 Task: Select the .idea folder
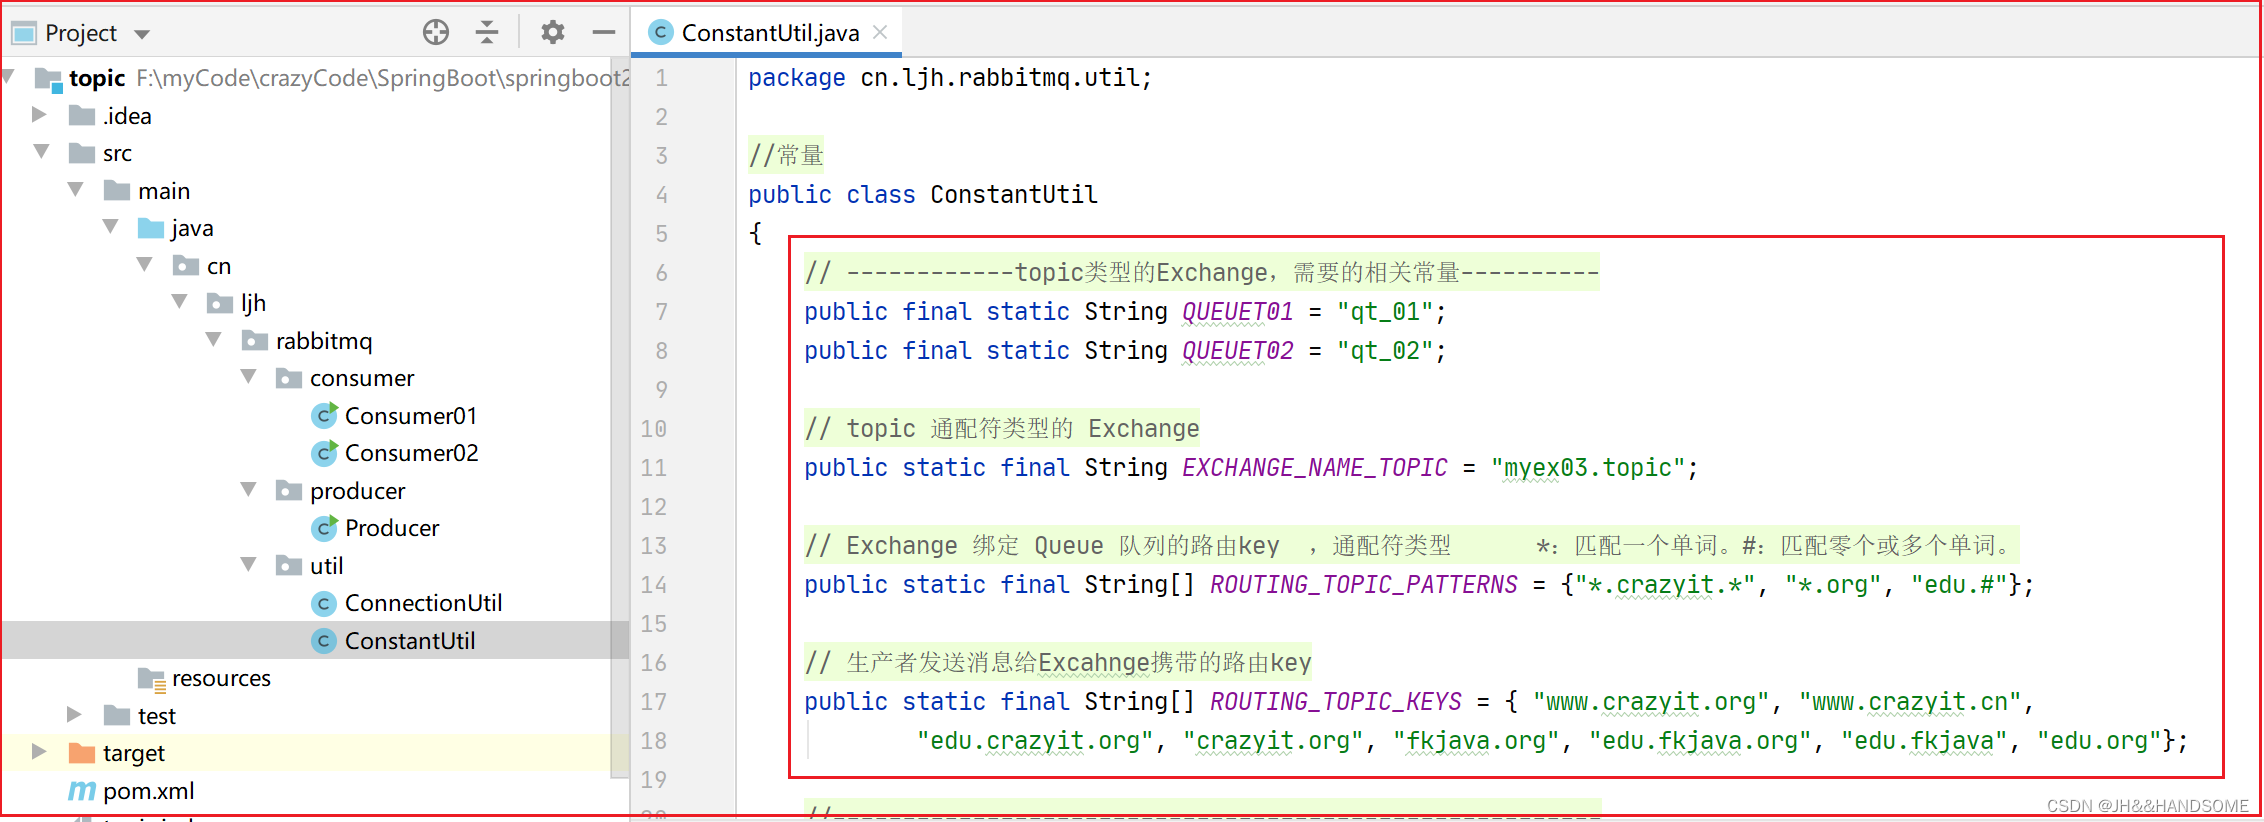point(127,116)
